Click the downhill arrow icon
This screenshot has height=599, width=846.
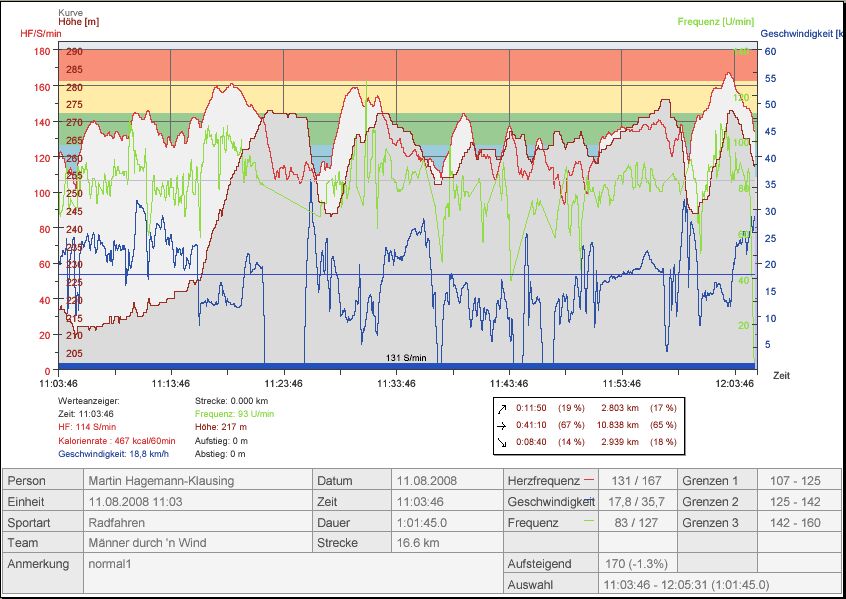click(x=502, y=441)
